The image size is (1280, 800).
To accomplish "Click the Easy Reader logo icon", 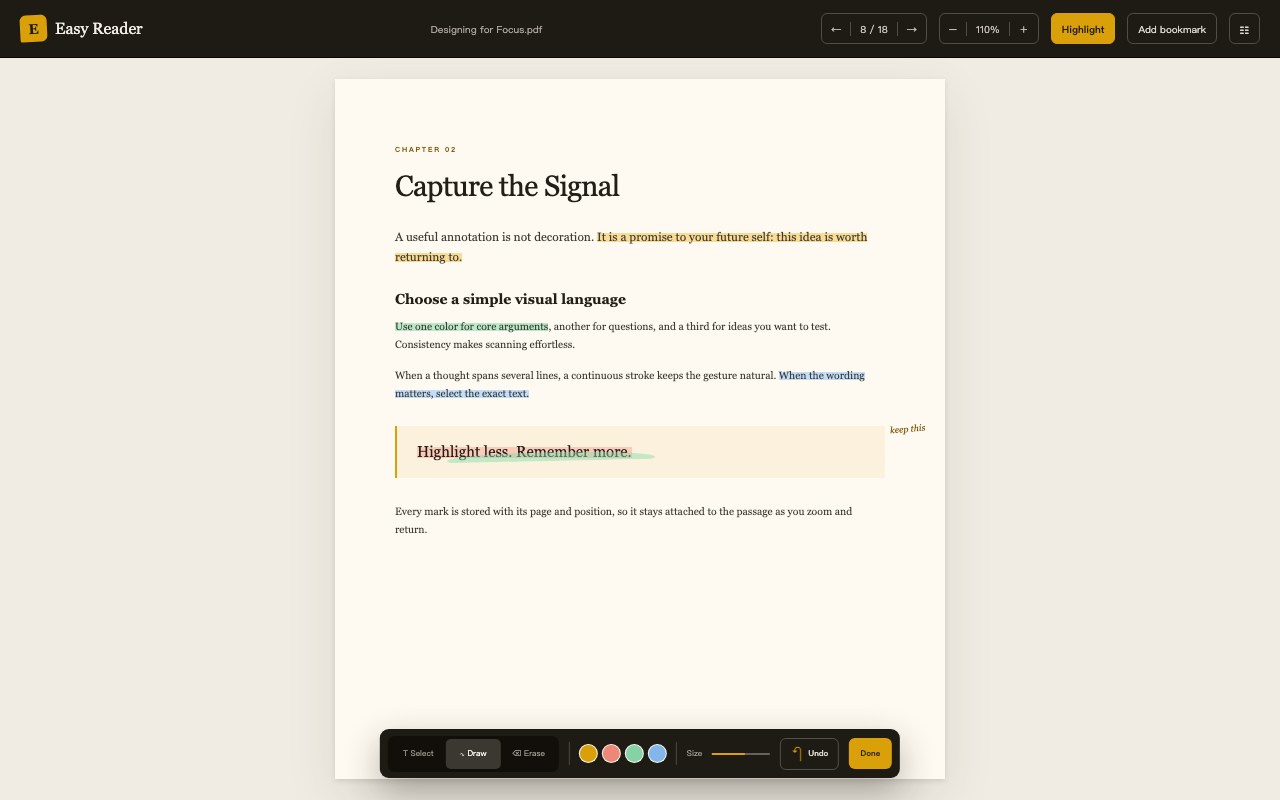I will click(33, 29).
